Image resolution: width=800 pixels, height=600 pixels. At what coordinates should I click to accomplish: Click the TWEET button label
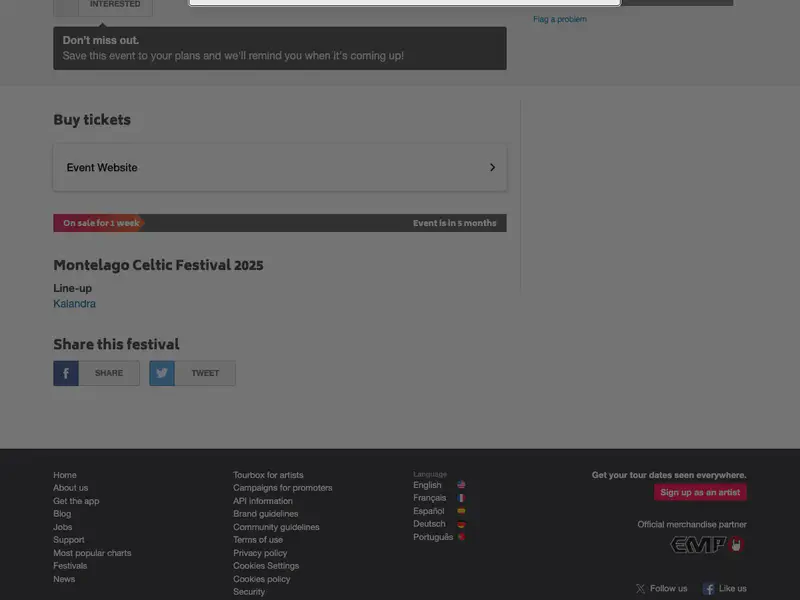(x=205, y=373)
